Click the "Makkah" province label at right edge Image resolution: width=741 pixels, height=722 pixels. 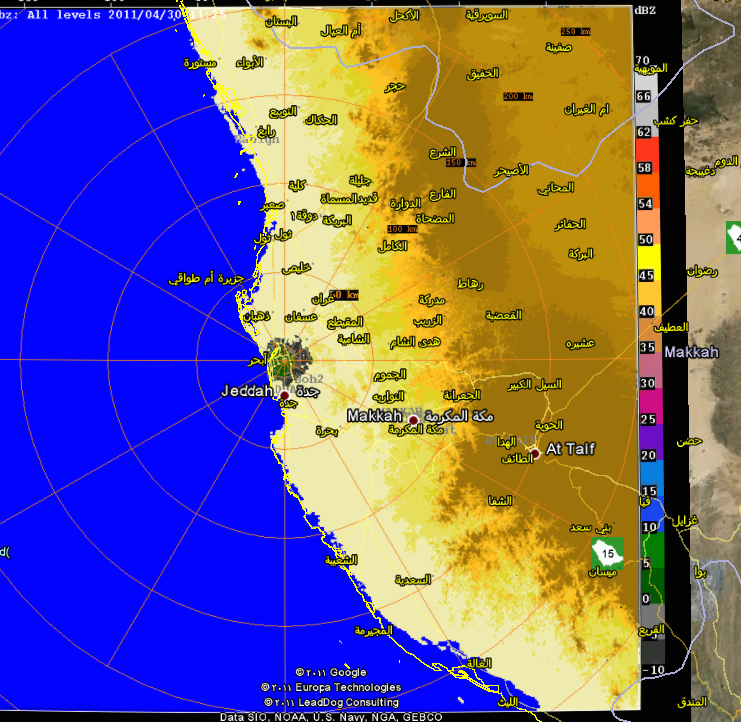pyautogui.click(x=691, y=352)
